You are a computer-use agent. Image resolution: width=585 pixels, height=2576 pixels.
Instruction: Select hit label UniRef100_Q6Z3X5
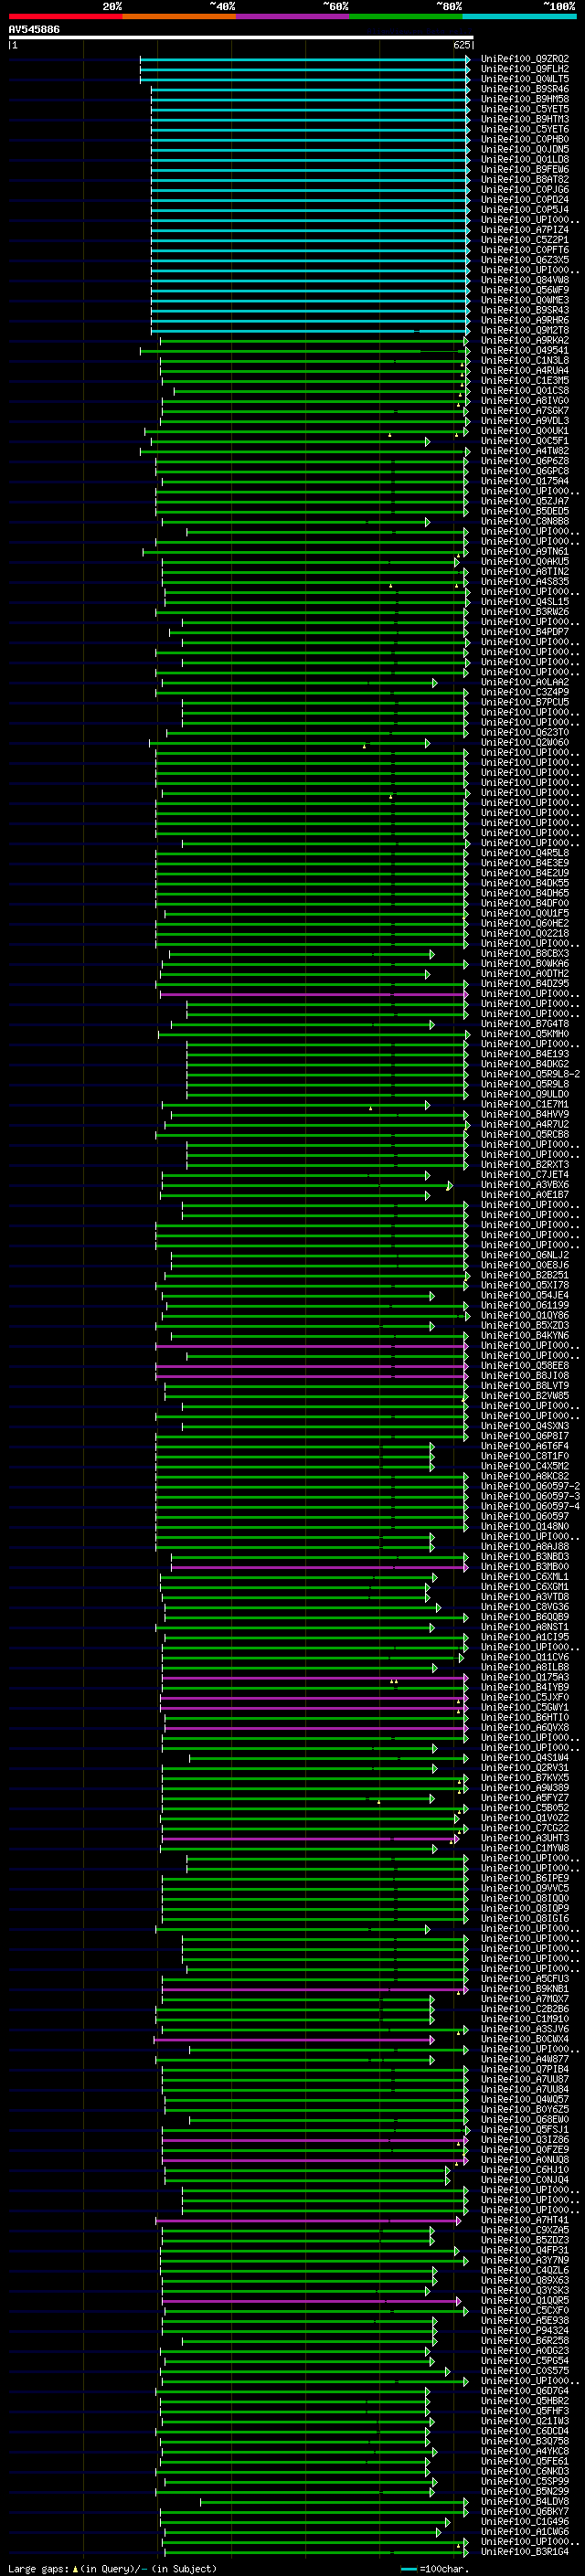pos(525,260)
